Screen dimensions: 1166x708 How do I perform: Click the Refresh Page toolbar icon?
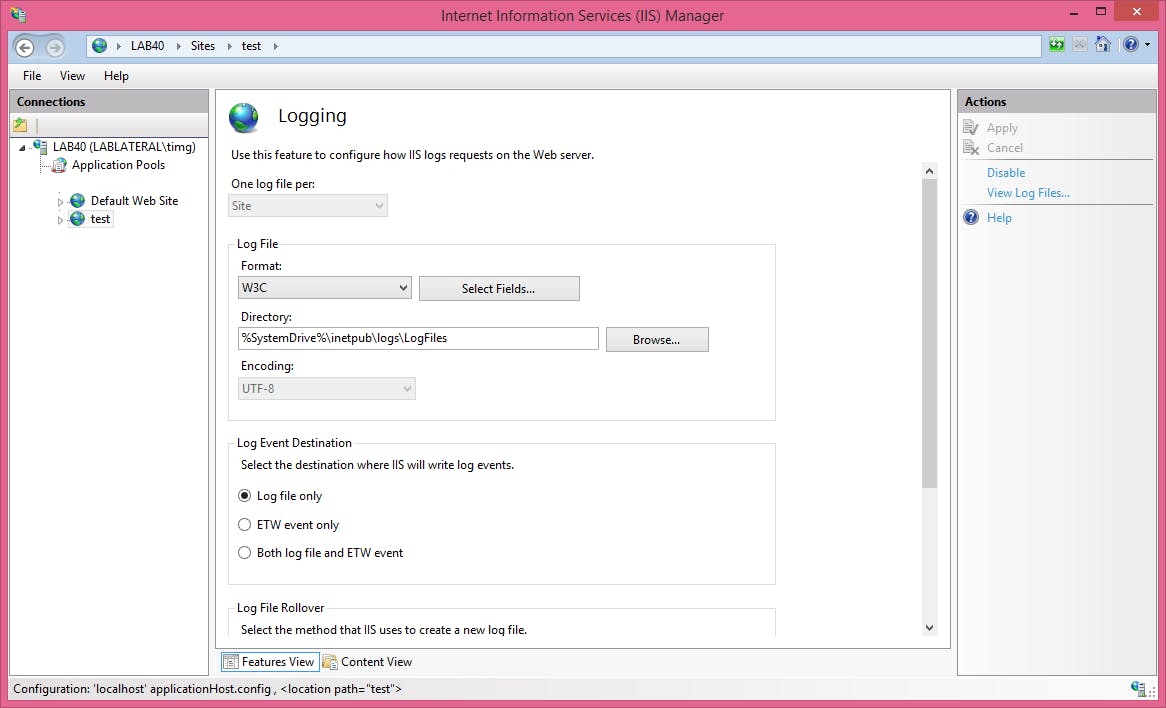point(1057,45)
